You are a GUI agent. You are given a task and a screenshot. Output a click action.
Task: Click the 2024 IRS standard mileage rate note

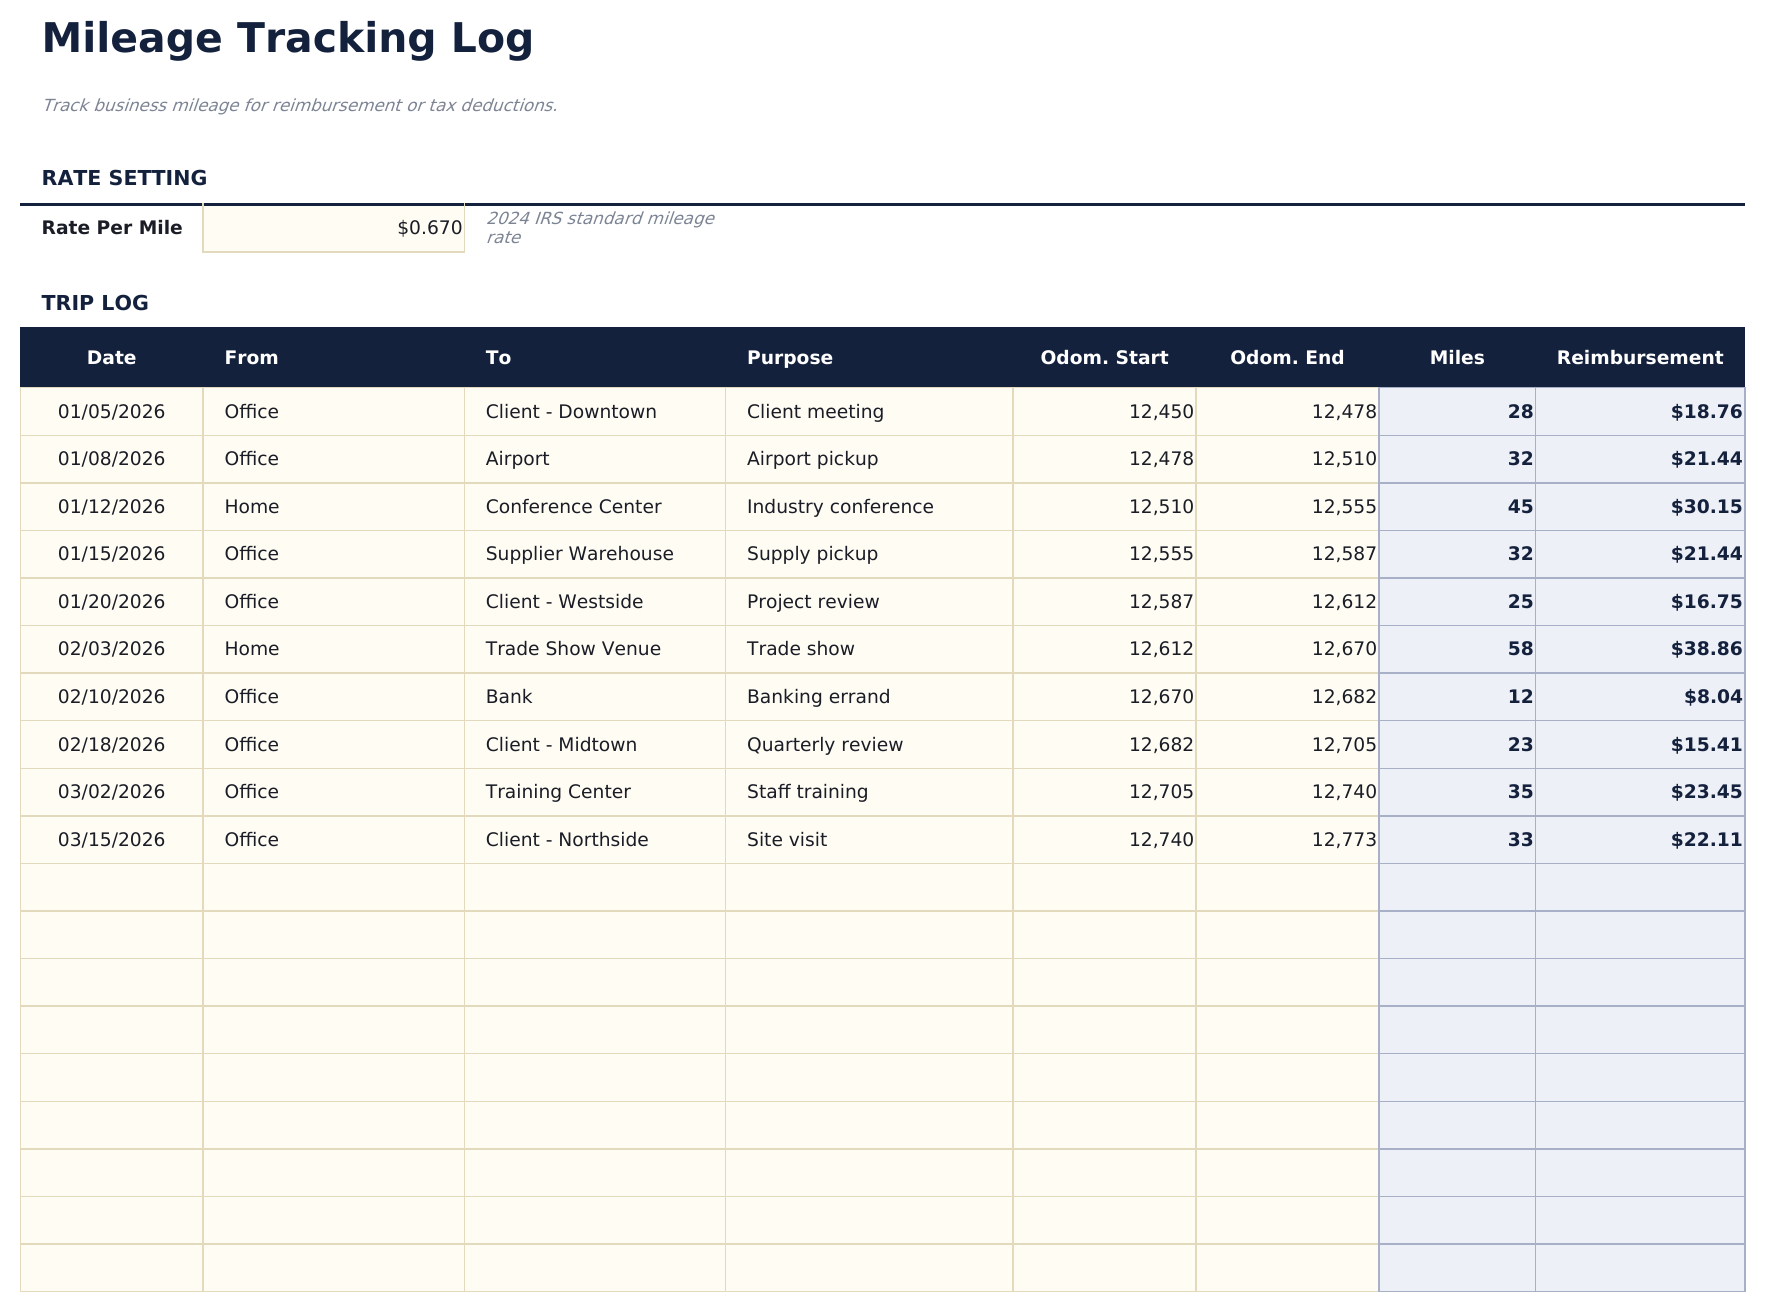[601, 226]
